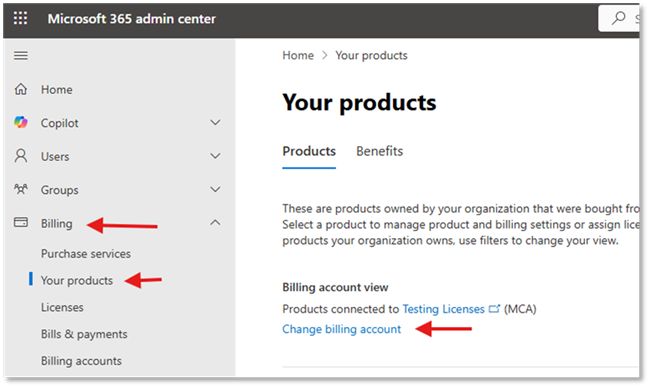
Task: Expand the Groups section chevron
Action: coord(215,190)
